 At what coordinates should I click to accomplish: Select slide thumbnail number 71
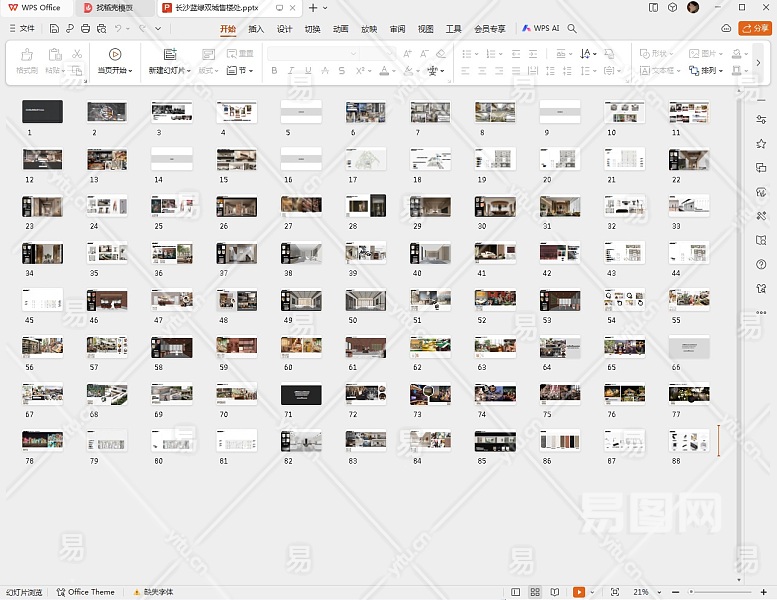[x=300, y=395]
